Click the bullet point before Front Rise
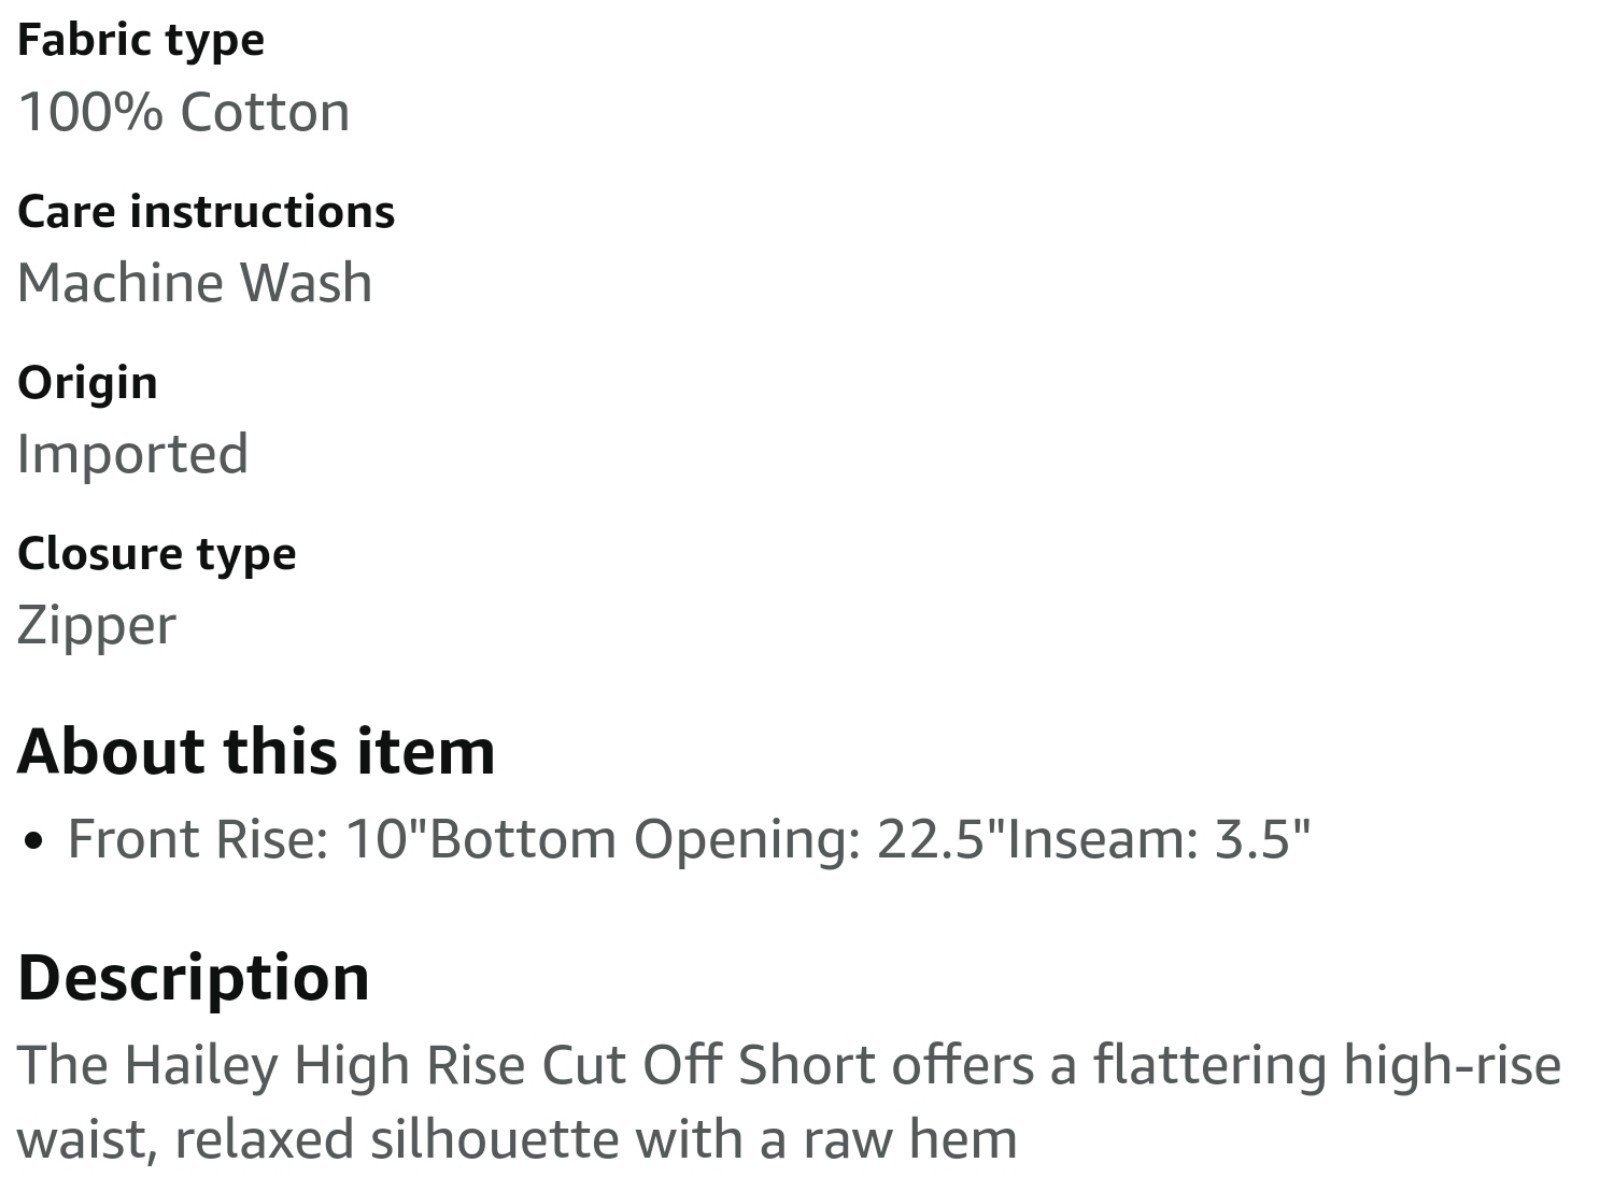This screenshot has width=1600, height=1192. click(x=36, y=841)
